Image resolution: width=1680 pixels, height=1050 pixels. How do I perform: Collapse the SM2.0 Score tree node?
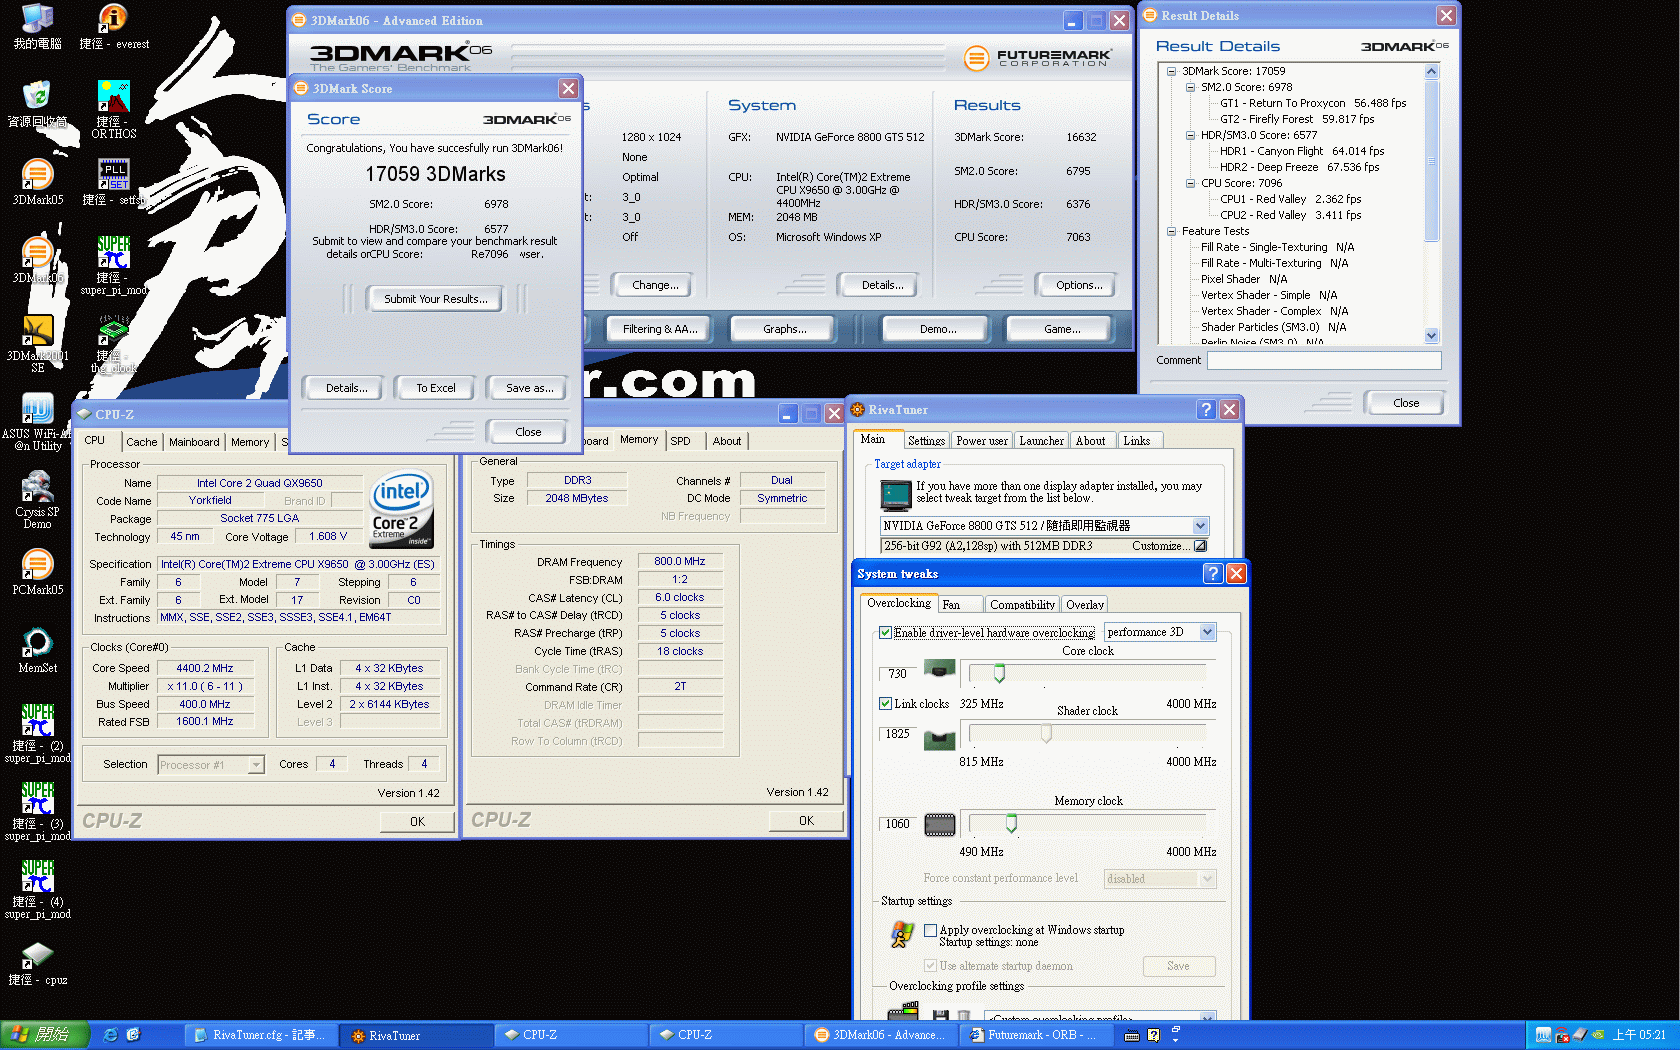pyautogui.click(x=1190, y=87)
